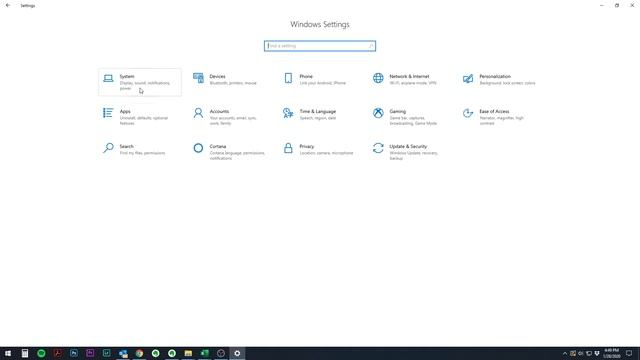The height and width of the screenshot is (360, 640).
Task: Switch to Google Chrome in the taskbar
Action: 139,353
